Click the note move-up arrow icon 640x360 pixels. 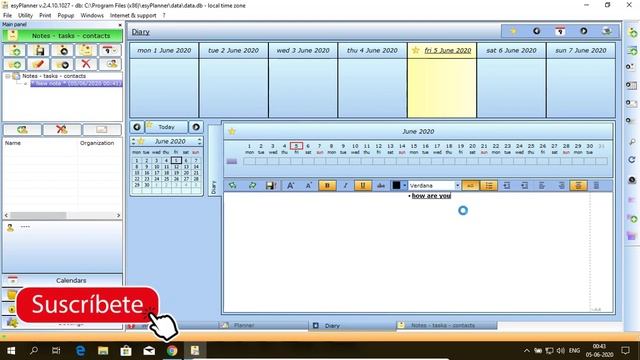(x=62, y=51)
